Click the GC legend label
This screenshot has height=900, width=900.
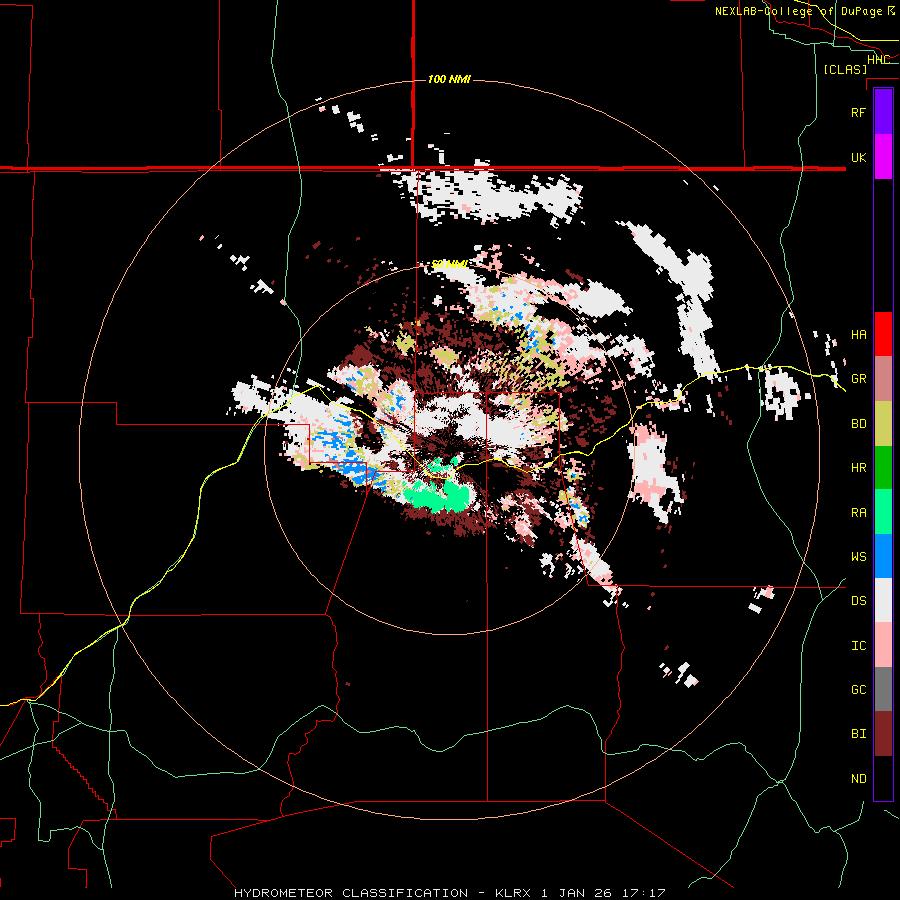pos(858,690)
